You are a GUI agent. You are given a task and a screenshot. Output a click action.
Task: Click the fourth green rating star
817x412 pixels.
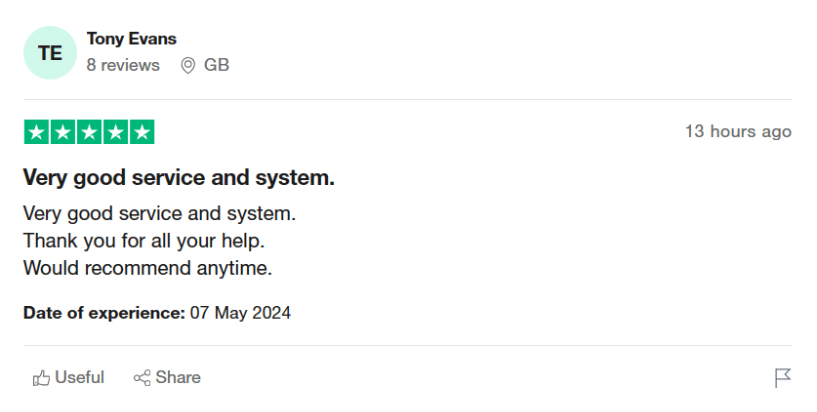[115, 132]
